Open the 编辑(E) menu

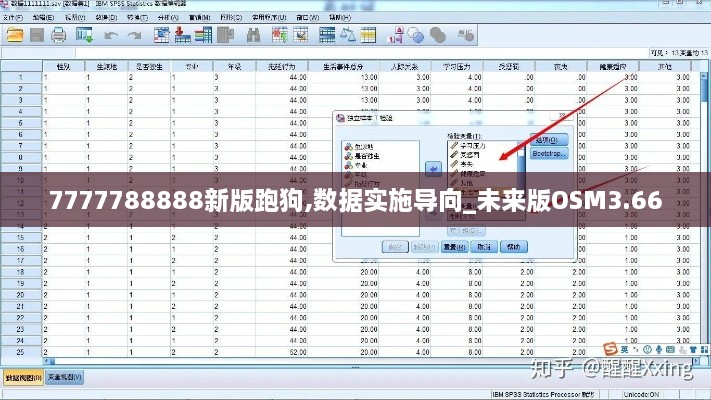click(44, 18)
